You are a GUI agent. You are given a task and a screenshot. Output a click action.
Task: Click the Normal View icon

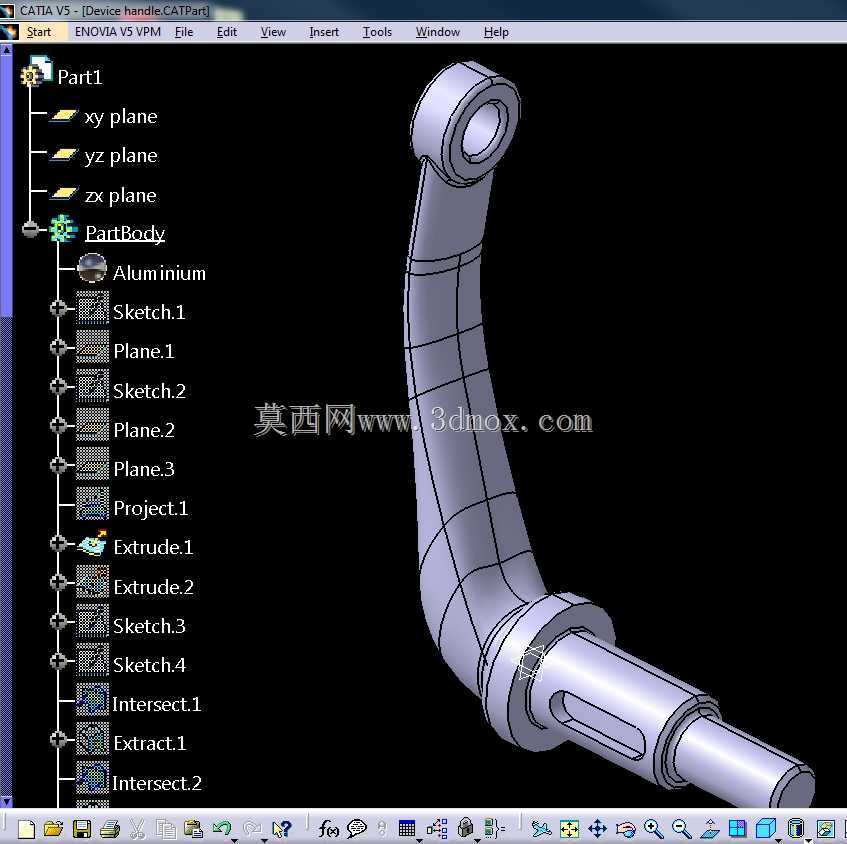coord(710,828)
